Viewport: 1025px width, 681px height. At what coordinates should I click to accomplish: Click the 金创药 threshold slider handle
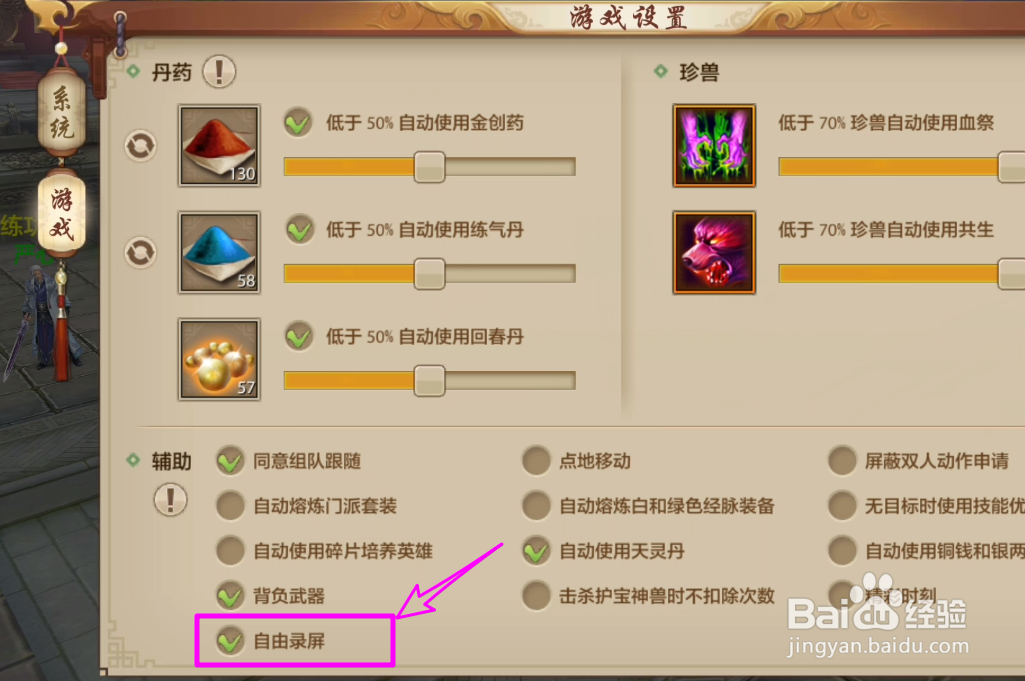[429, 167]
